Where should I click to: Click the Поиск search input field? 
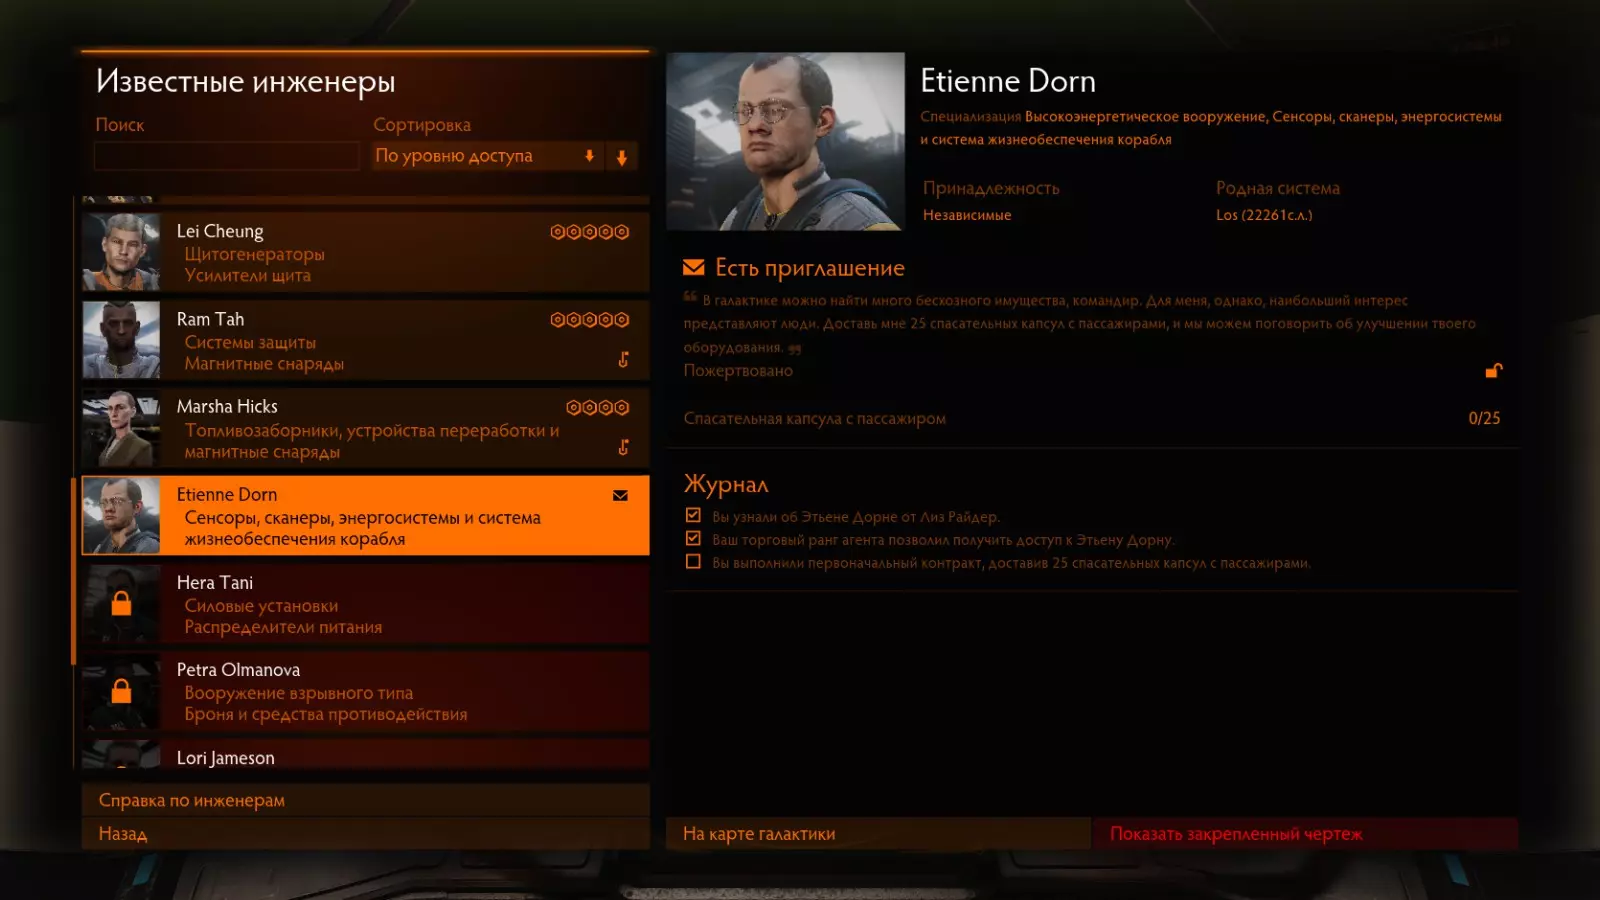coord(227,156)
